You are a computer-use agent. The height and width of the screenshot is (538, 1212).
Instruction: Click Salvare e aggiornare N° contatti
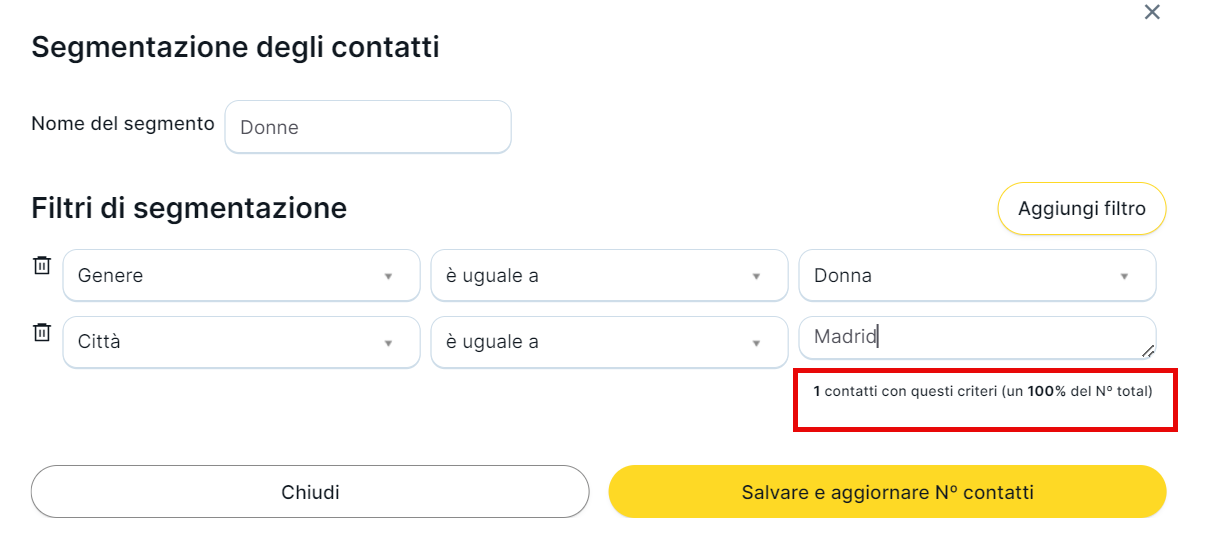tap(887, 492)
